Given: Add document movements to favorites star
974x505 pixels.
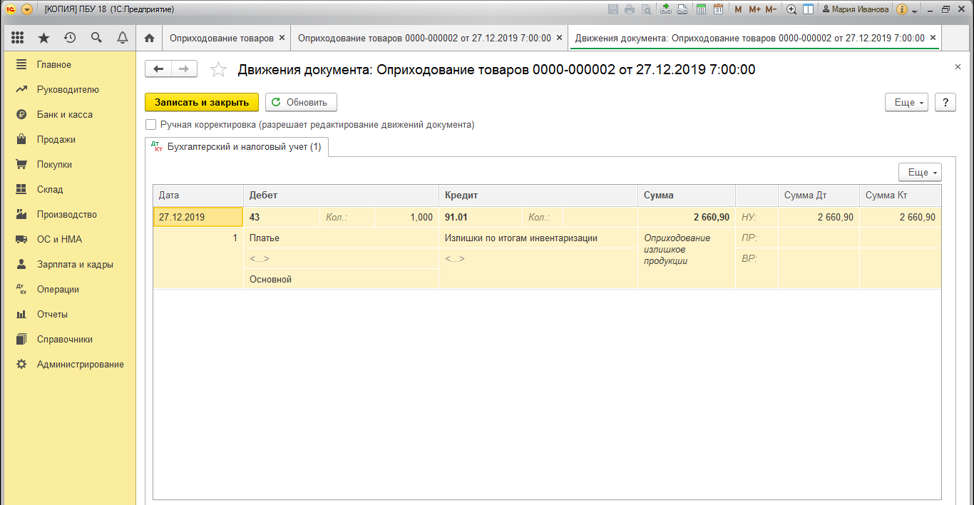Looking at the screenshot, I should tap(218, 70).
